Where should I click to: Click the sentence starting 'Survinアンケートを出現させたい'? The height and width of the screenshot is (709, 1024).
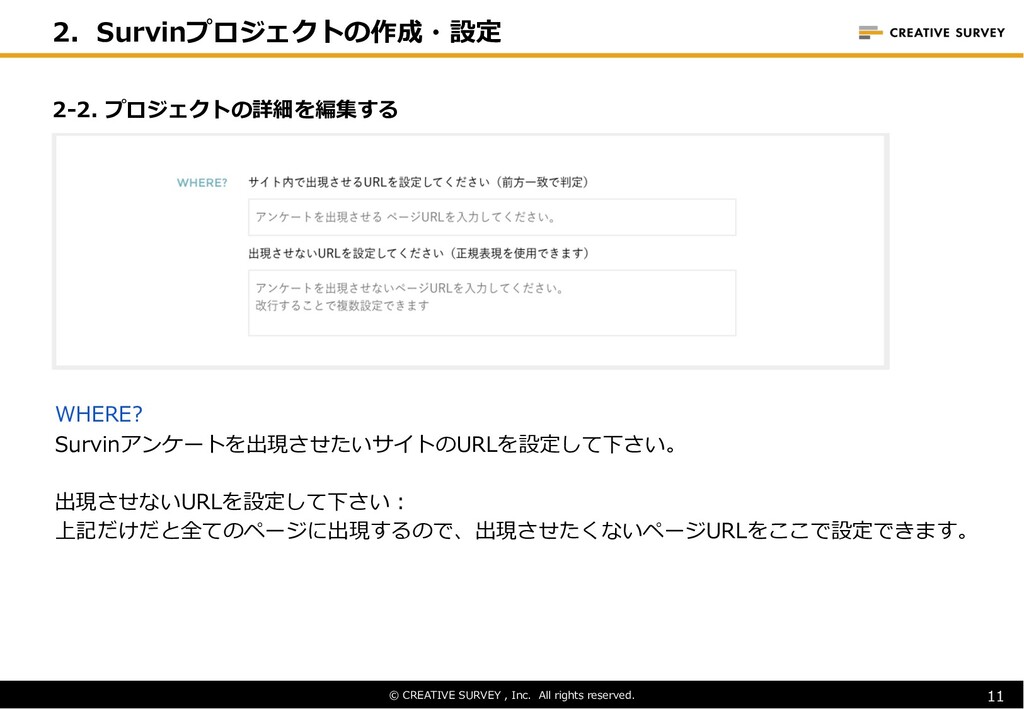(366, 445)
